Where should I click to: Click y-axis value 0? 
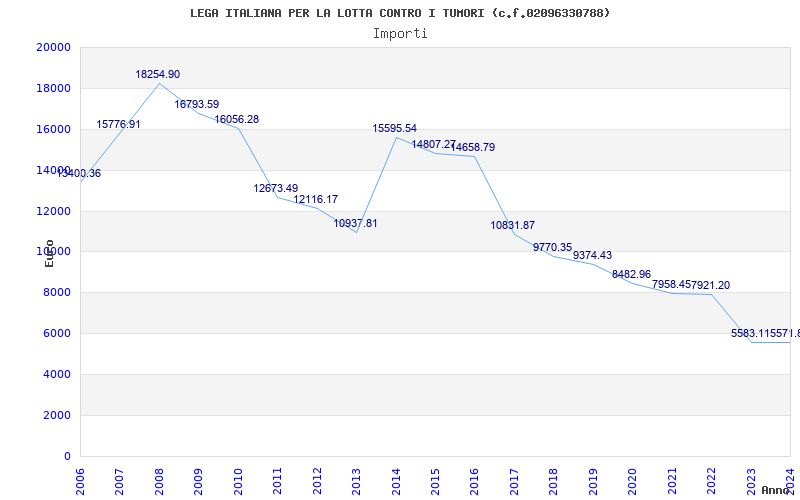pos(67,456)
